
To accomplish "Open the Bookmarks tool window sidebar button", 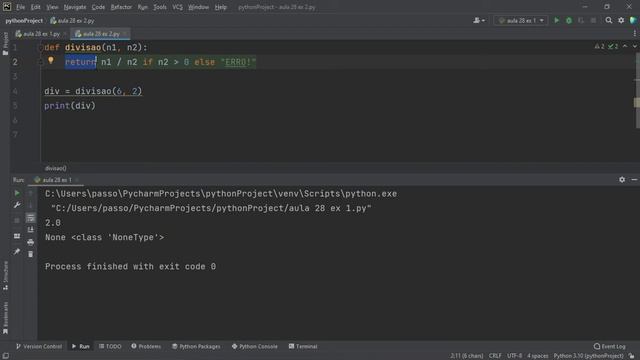I will tap(5, 318).
